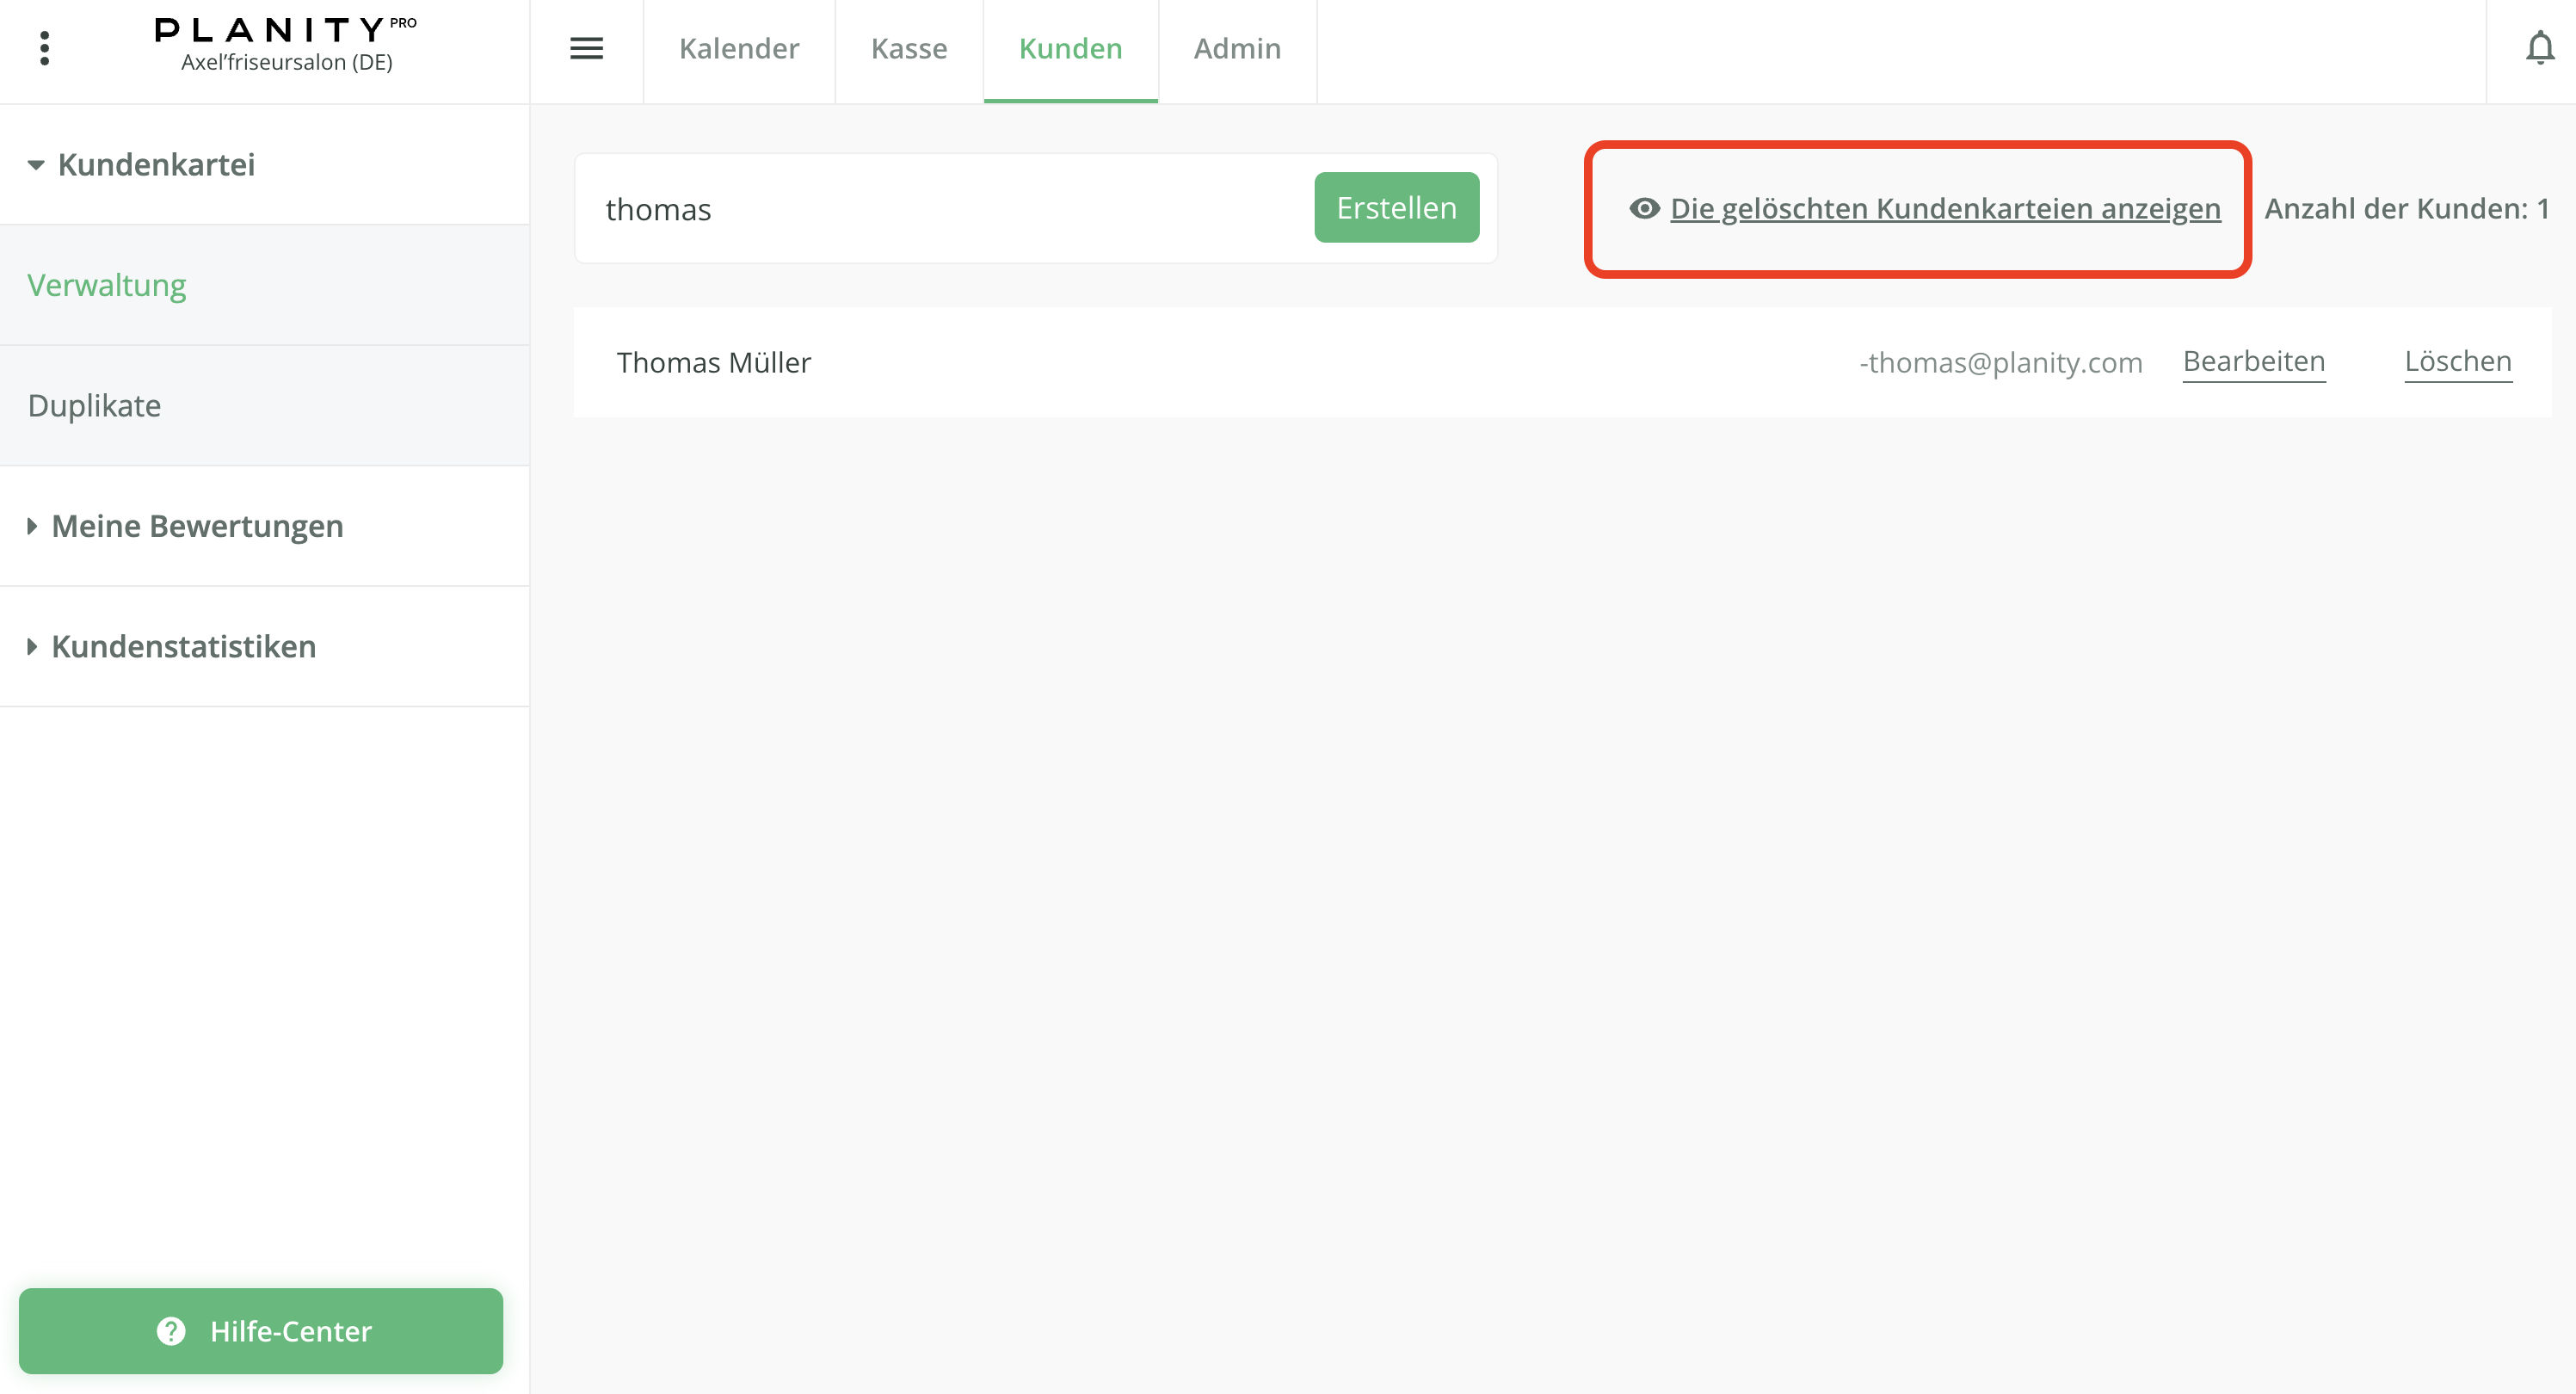This screenshot has height=1394, width=2576.
Task: Click Löschen for Thomas Müller
Action: [2457, 361]
